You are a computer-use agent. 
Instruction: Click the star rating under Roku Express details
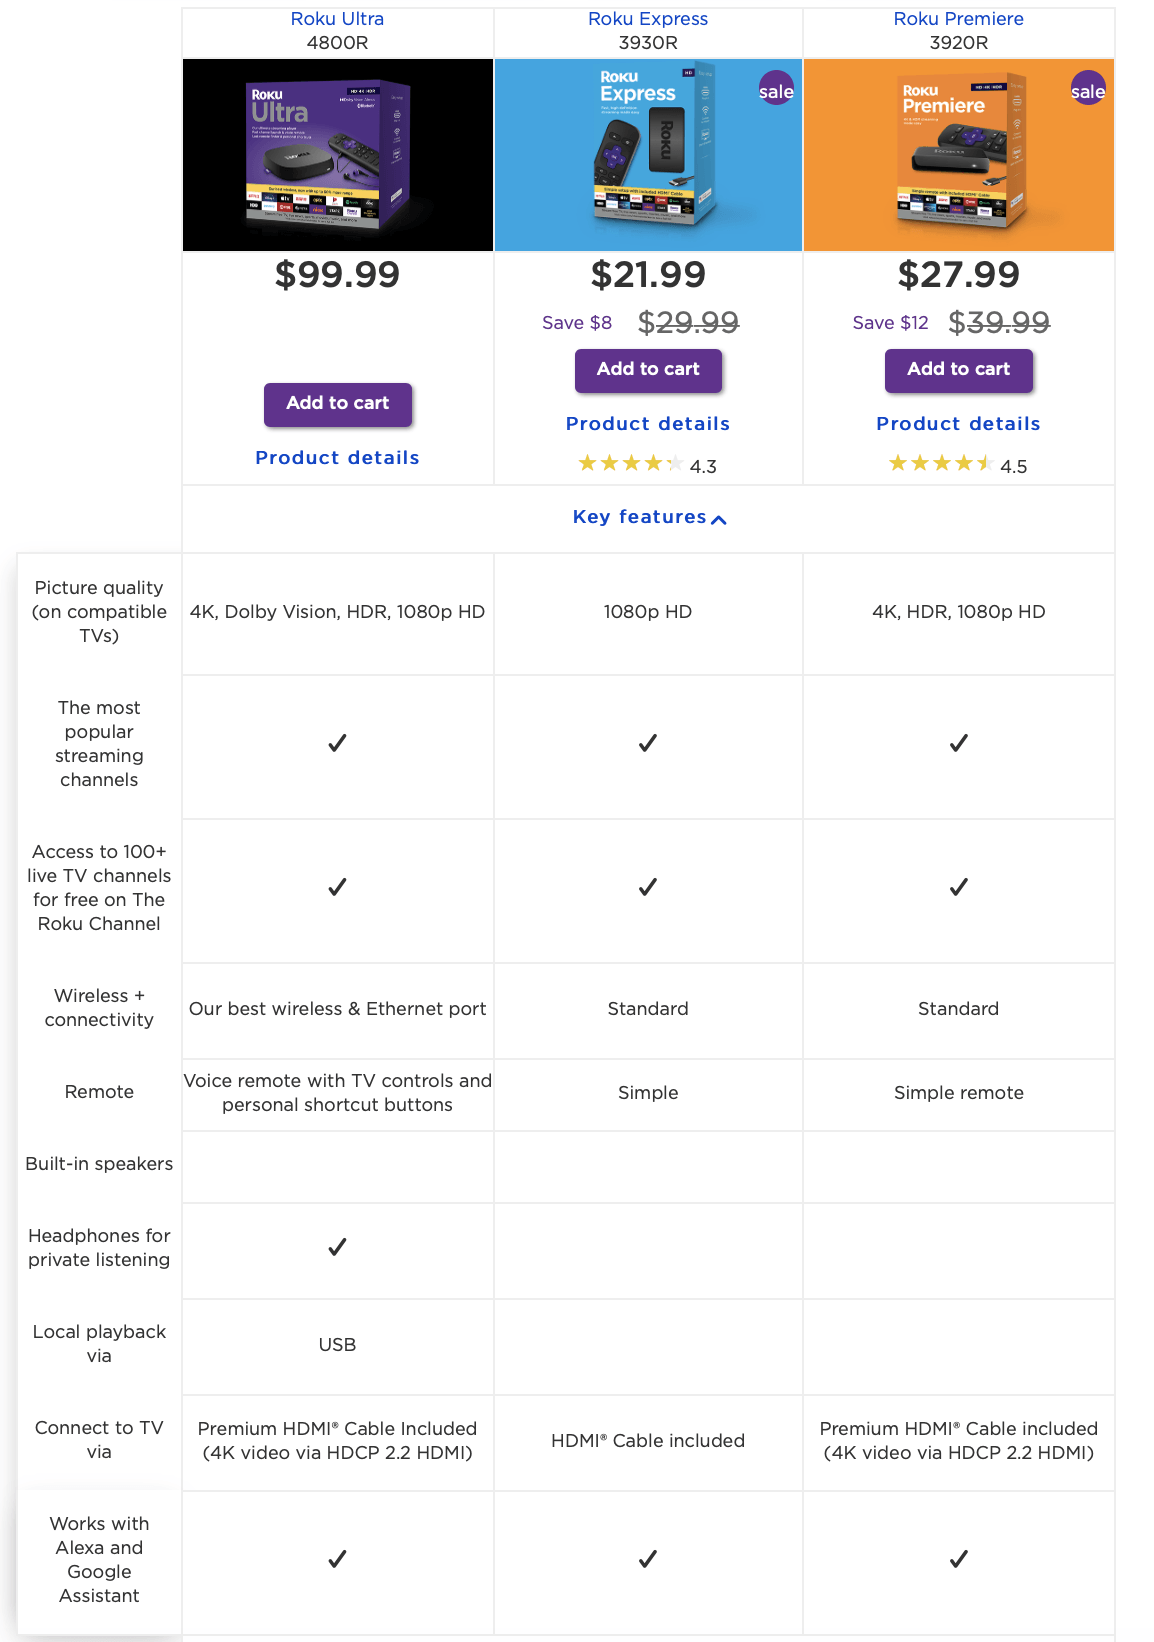tap(630, 463)
